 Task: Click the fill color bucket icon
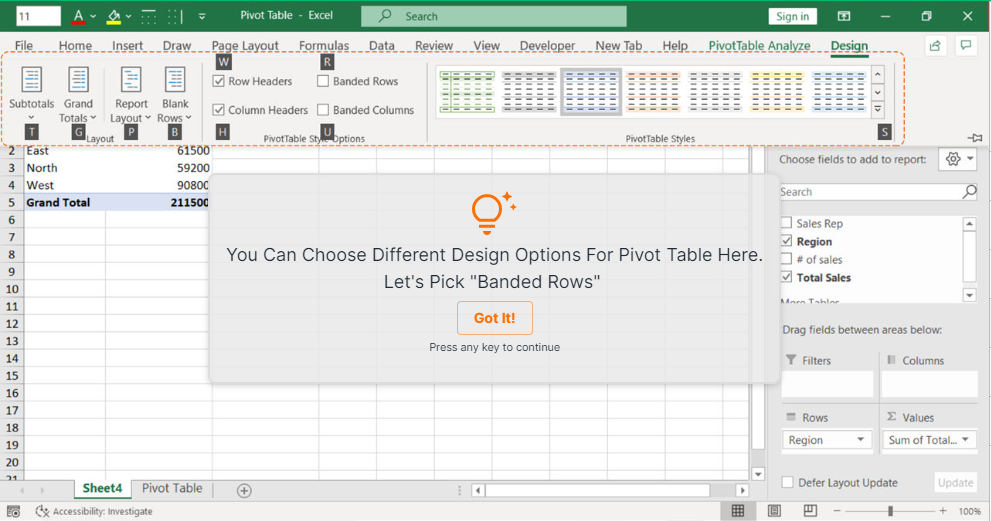pos(114,16)
